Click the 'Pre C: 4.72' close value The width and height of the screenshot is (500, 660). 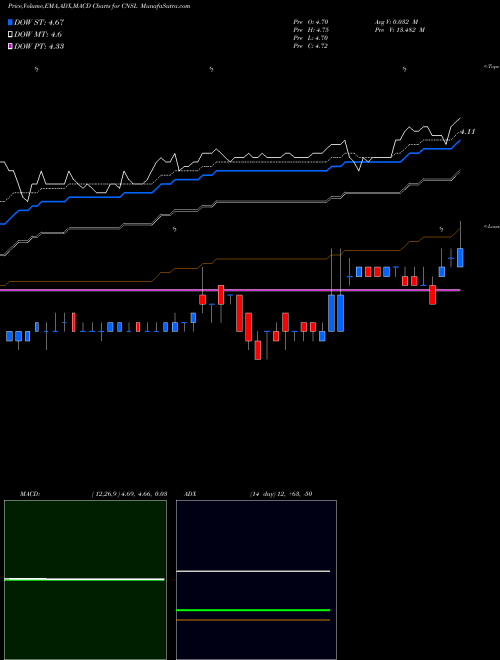(x=311, y=46)
